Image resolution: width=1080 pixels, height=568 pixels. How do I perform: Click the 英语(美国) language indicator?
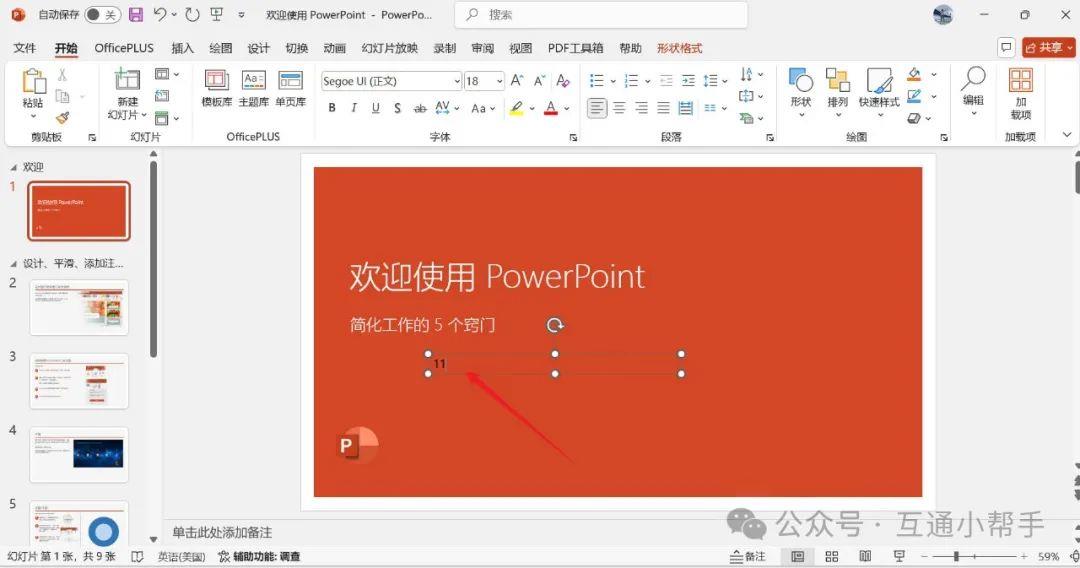pyautogui.click(x=181, y=556)
